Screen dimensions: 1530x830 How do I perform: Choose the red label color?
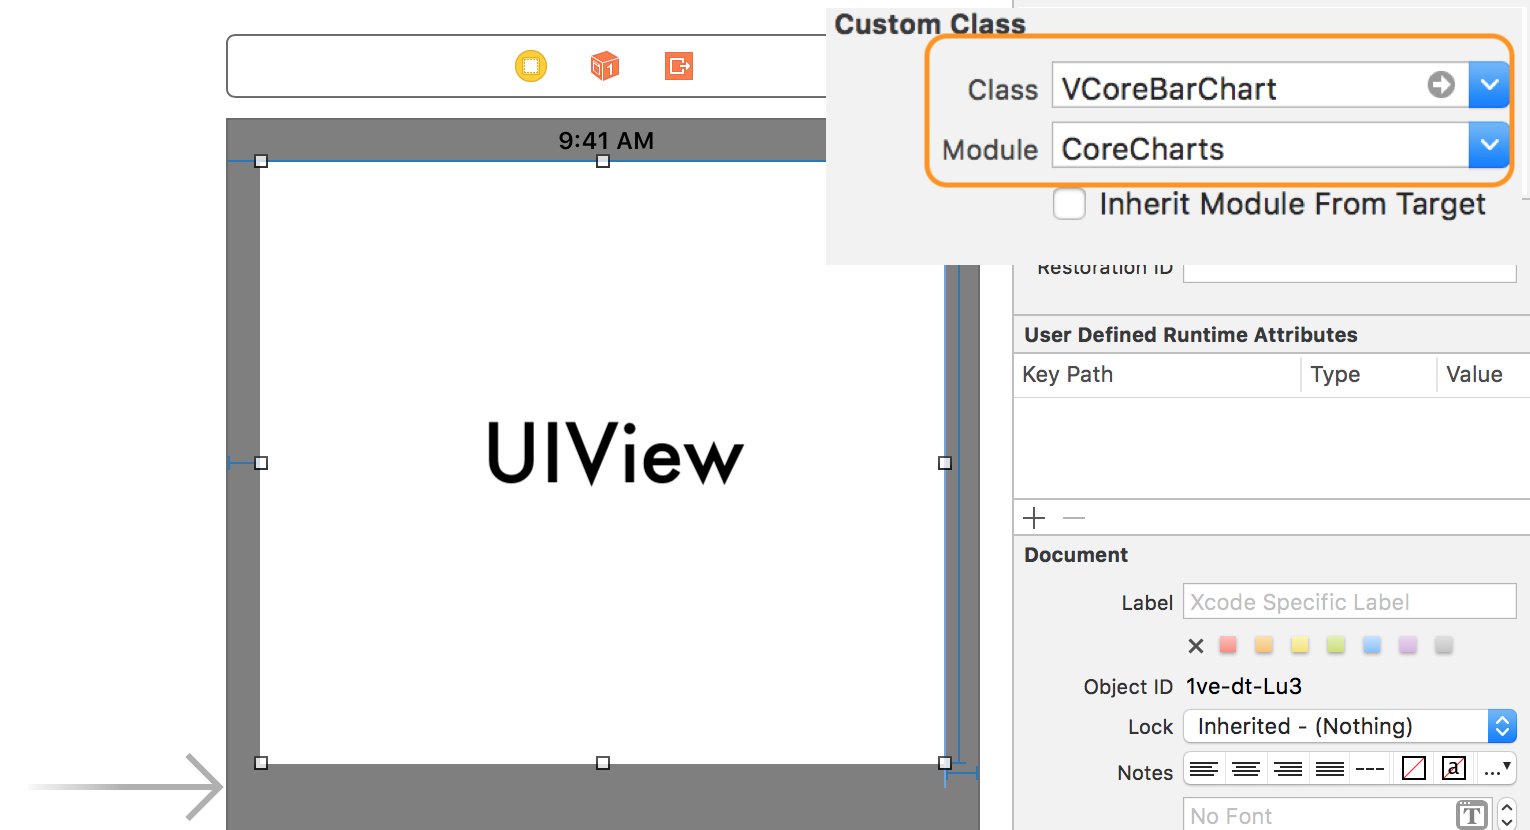(x=1228, y=645)
